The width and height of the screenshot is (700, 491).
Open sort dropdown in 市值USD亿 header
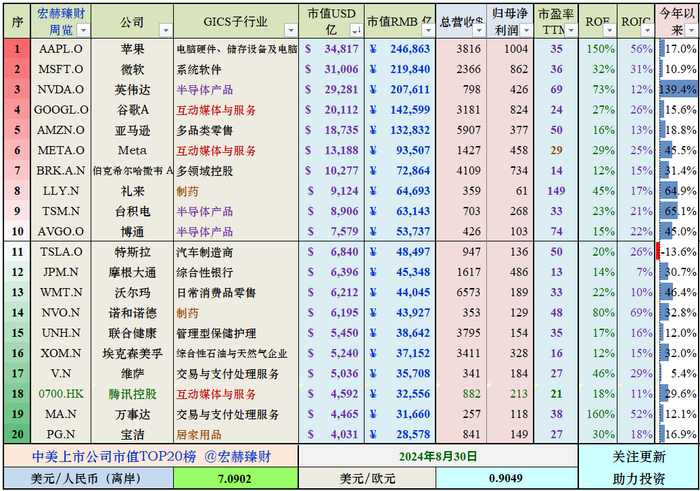(356, 30)
